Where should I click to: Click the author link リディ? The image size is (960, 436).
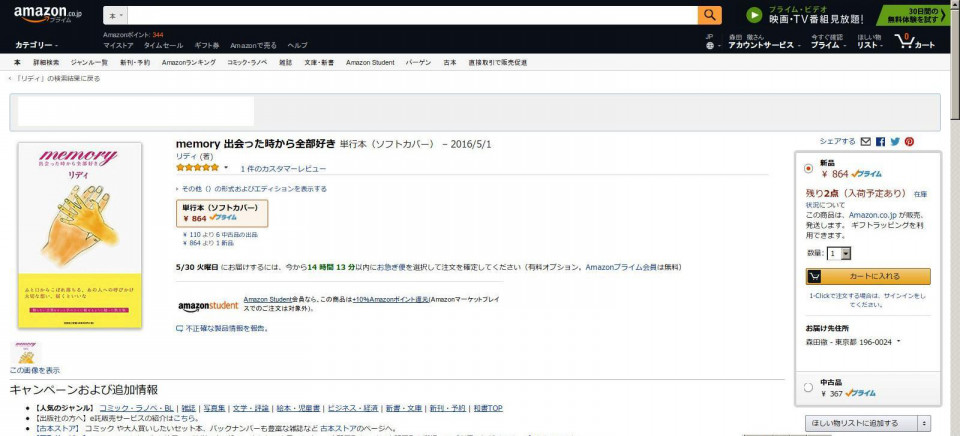[184, 157]
